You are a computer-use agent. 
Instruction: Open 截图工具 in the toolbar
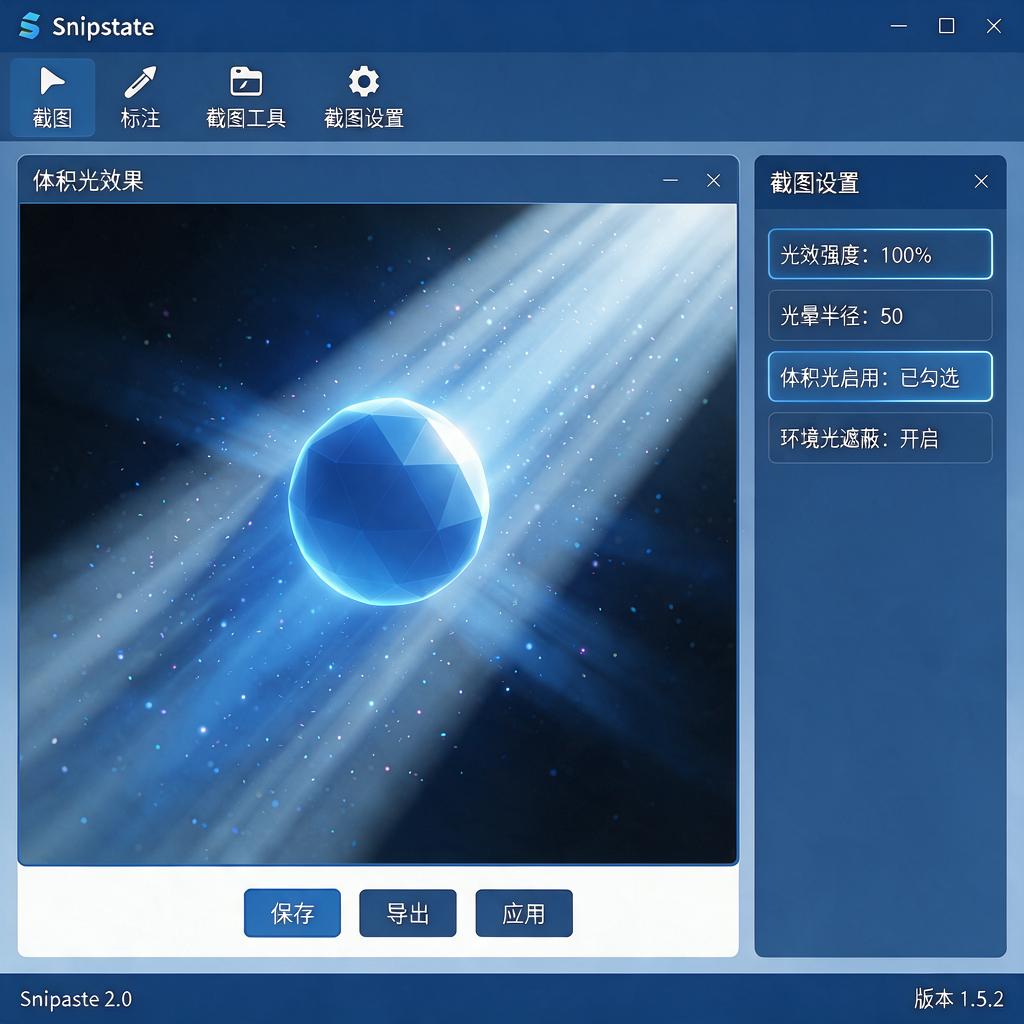pos(246,97)
